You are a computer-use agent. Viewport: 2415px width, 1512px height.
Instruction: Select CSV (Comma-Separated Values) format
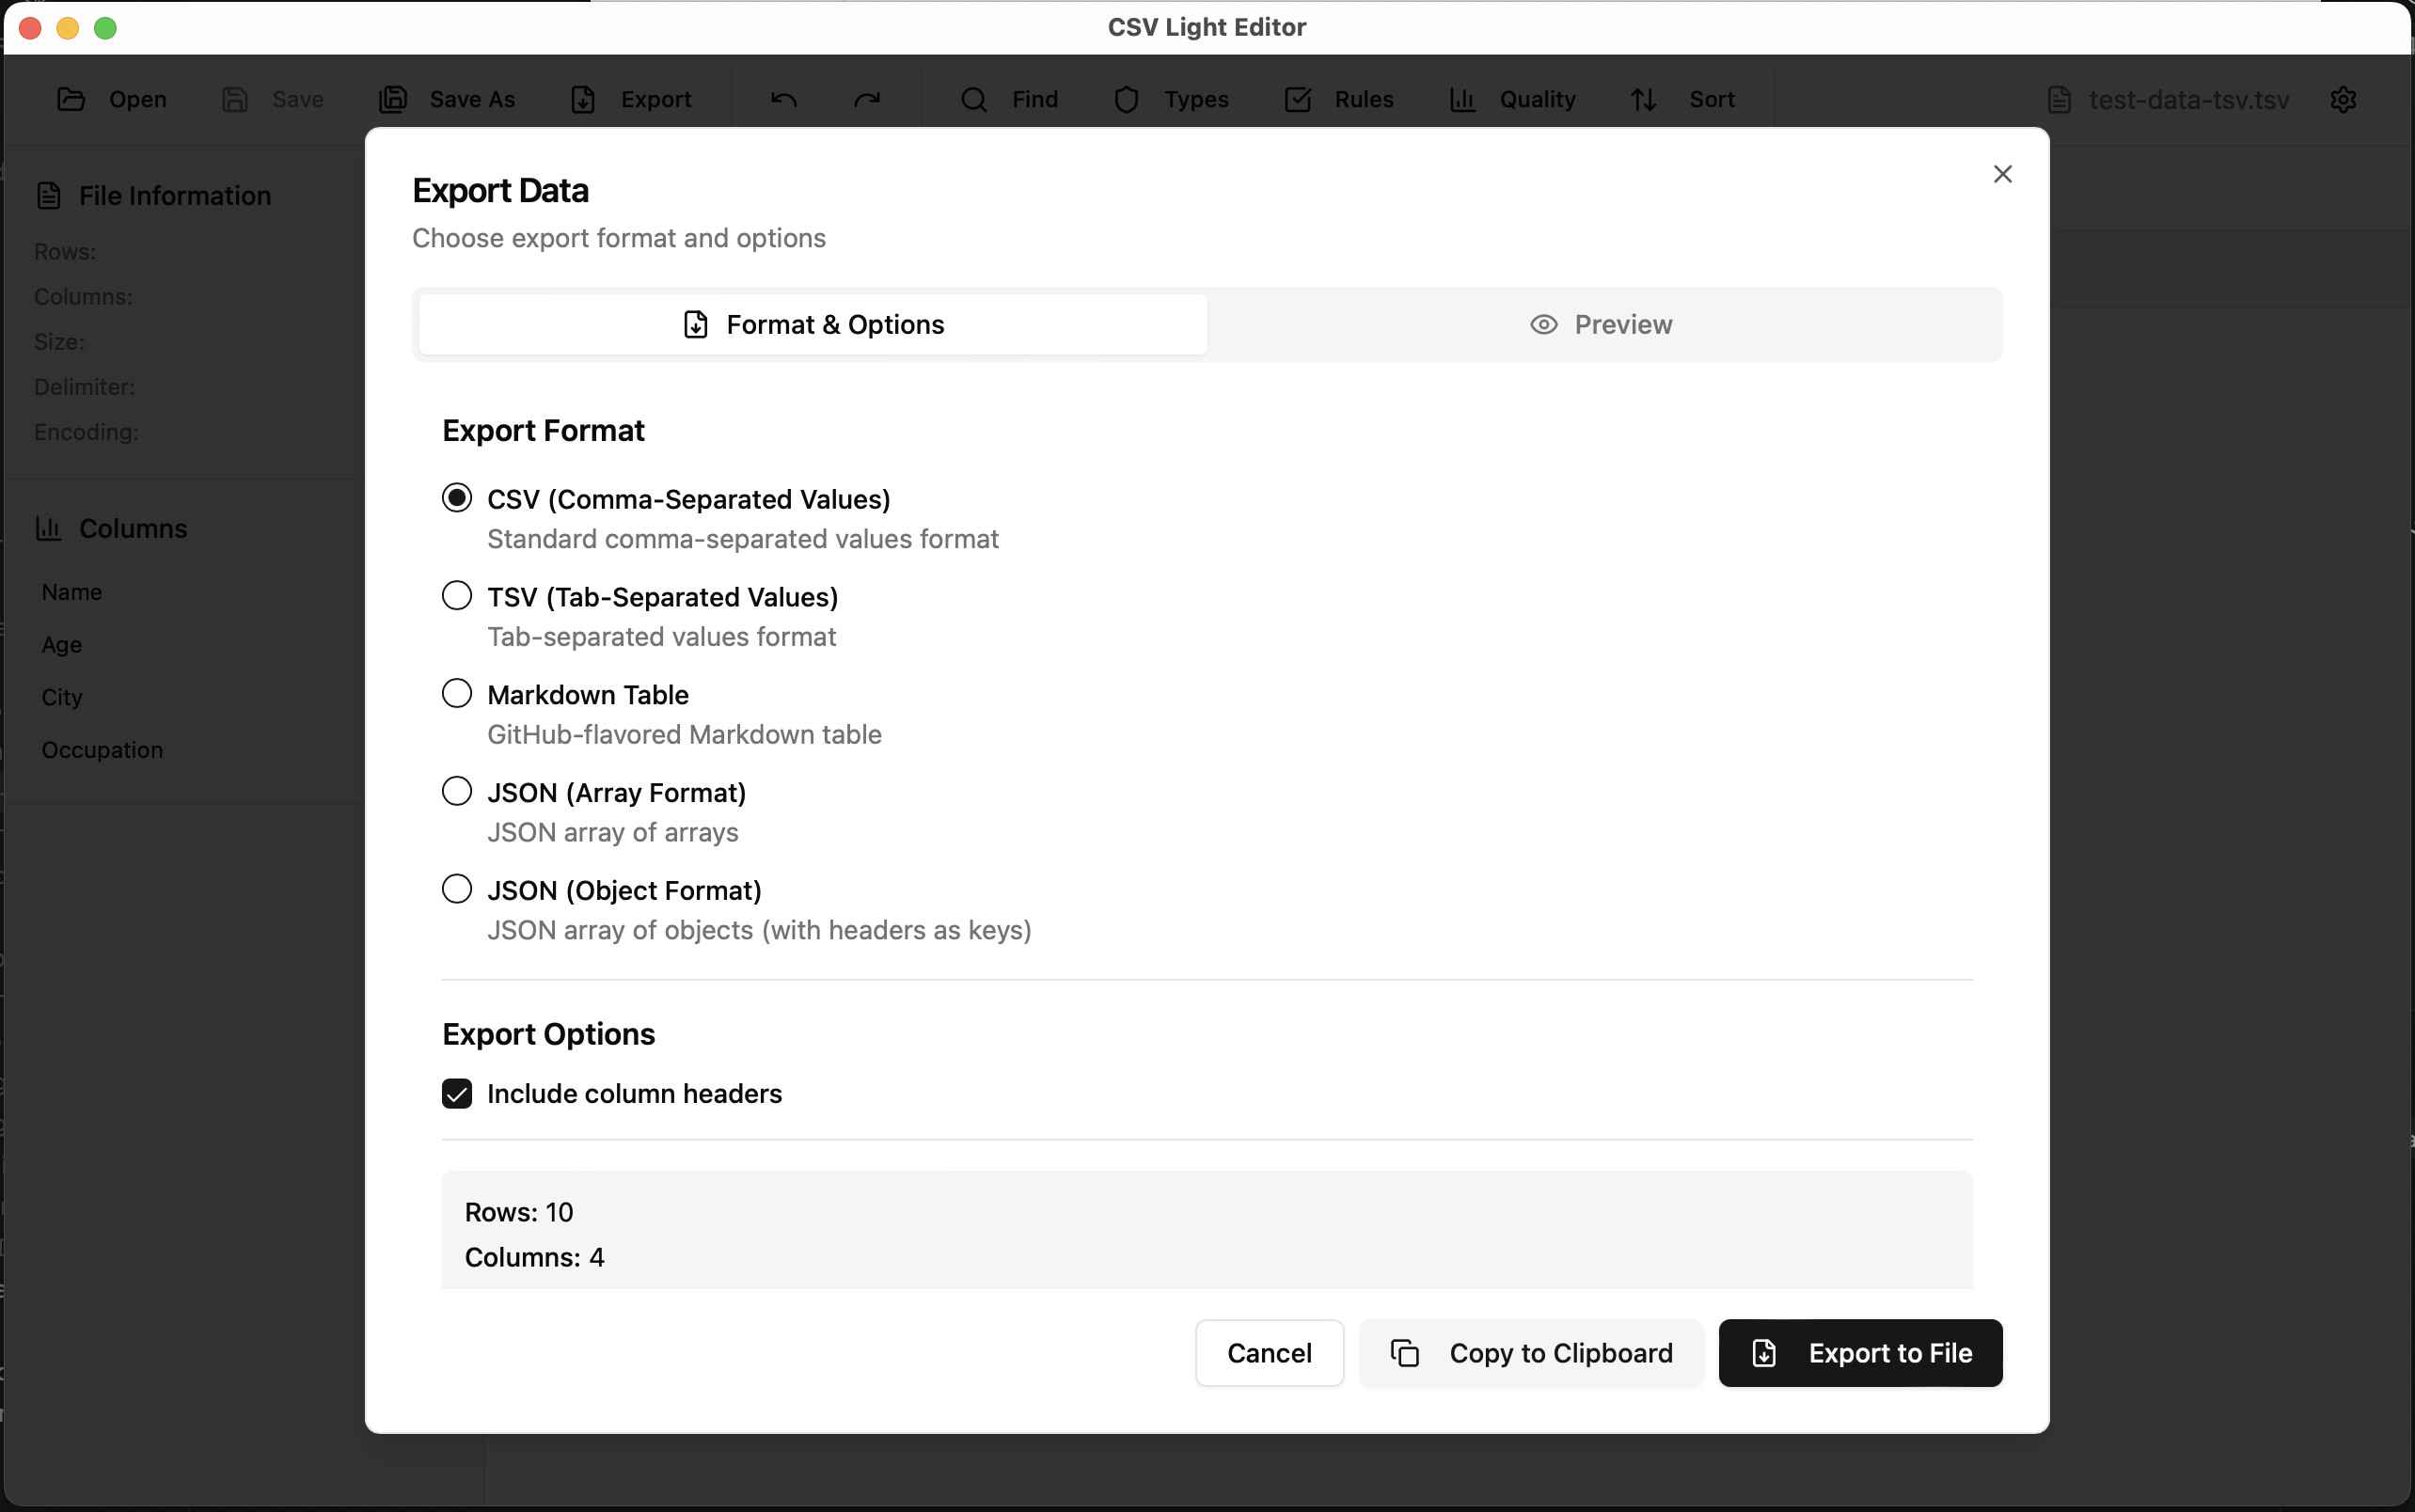click(x=457, y=498)
